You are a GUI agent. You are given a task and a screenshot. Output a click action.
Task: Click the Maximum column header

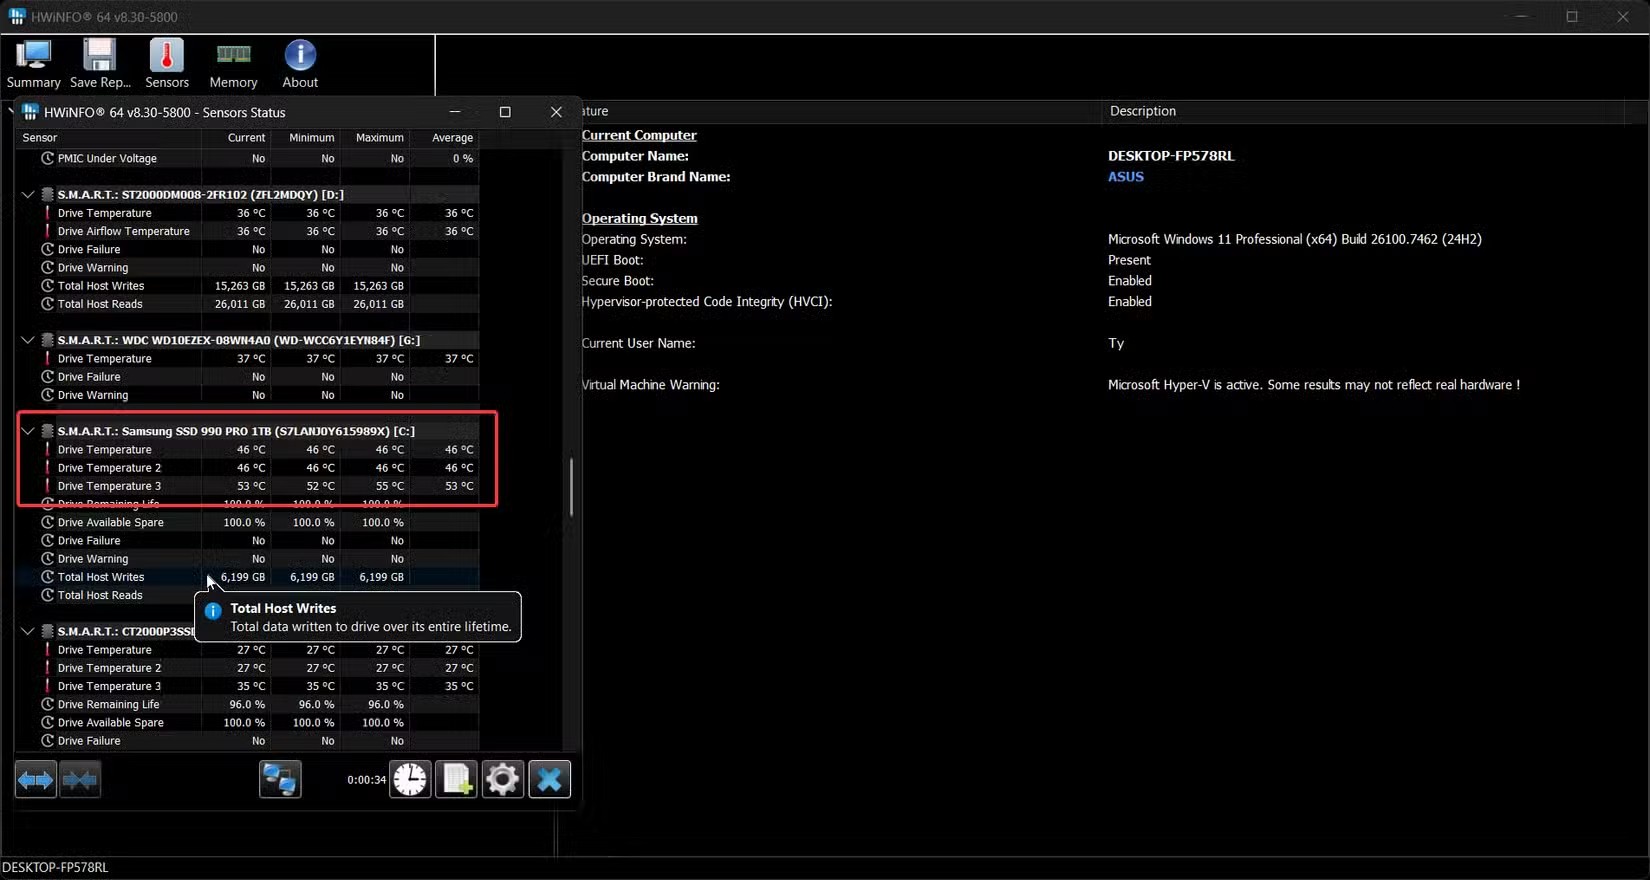[379, 138]
